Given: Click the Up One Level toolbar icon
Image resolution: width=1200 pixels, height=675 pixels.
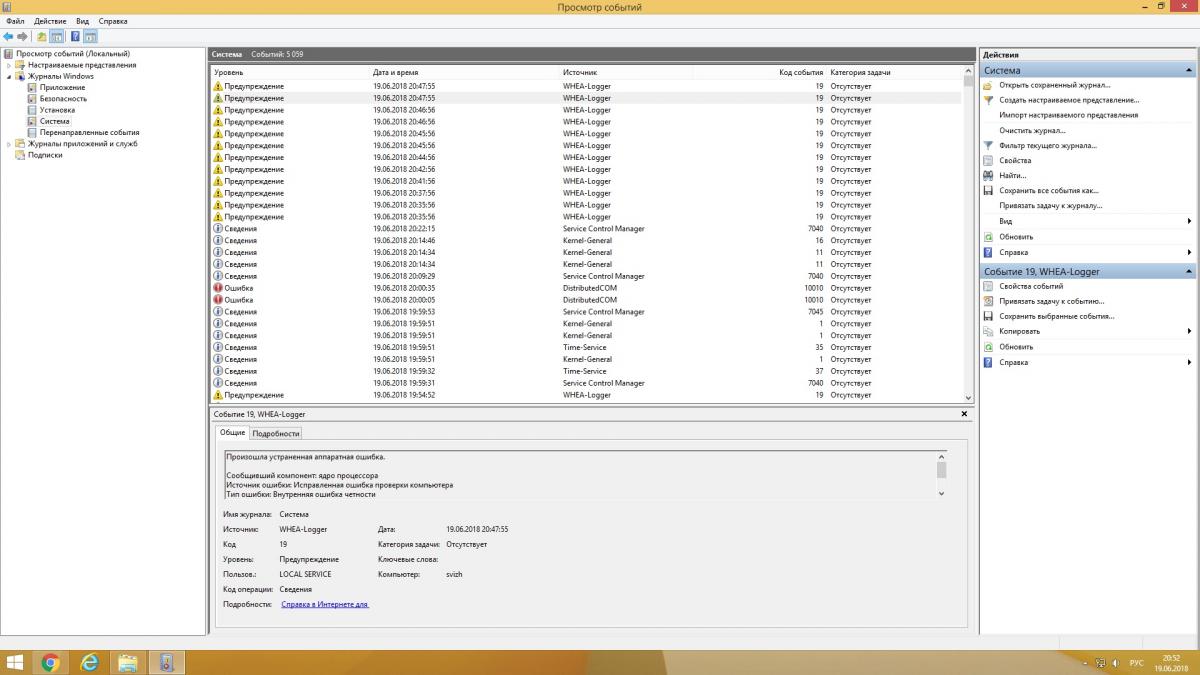Looking at the screenshot, I should (42, 37).
